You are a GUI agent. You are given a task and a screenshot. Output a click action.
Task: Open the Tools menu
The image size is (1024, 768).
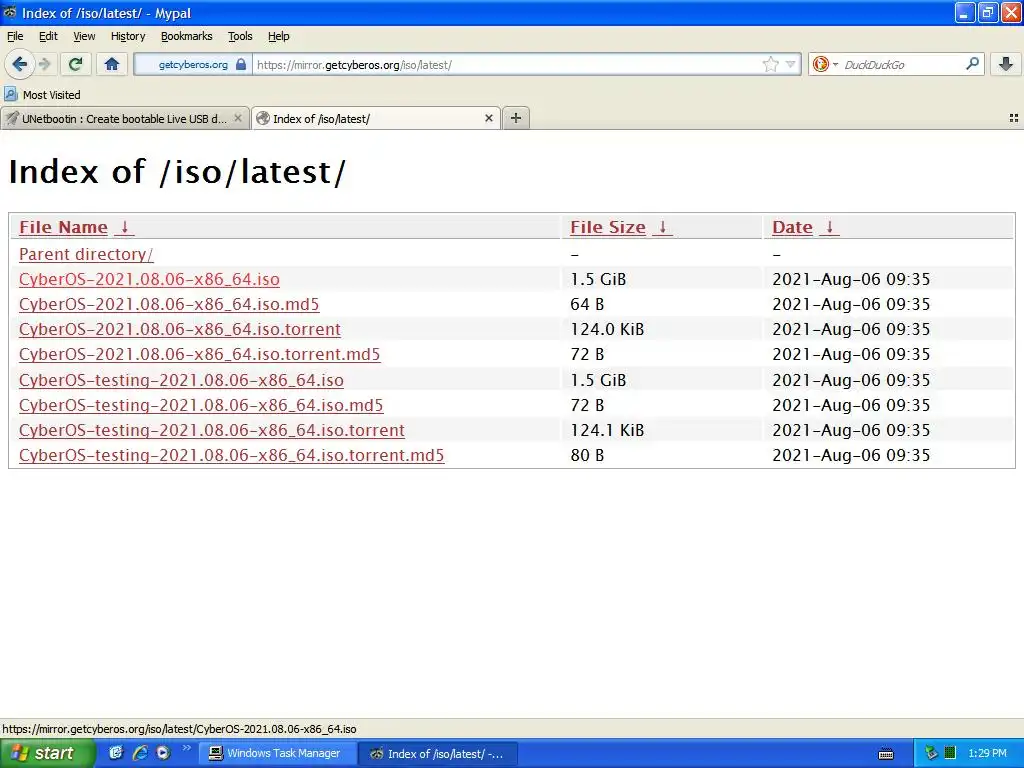[x=240, y=36]
